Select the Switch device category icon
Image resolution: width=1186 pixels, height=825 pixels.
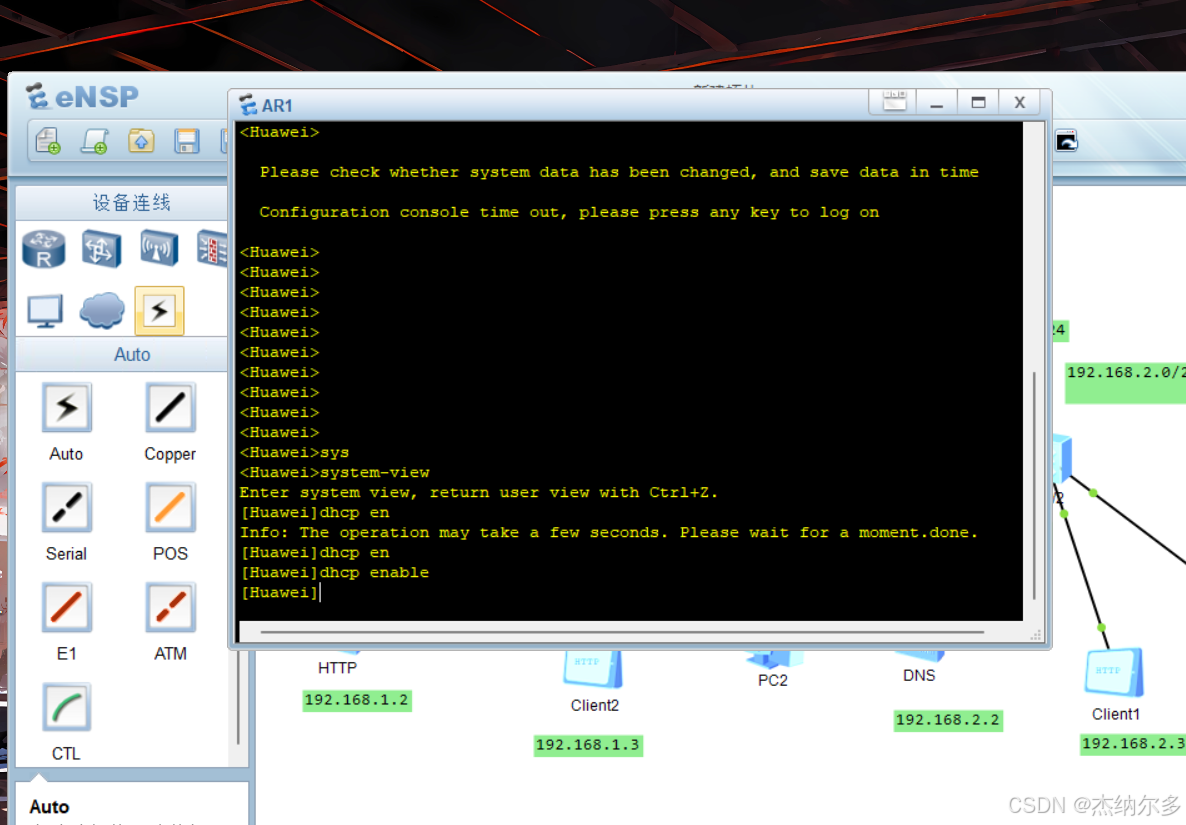click(101, 249)
